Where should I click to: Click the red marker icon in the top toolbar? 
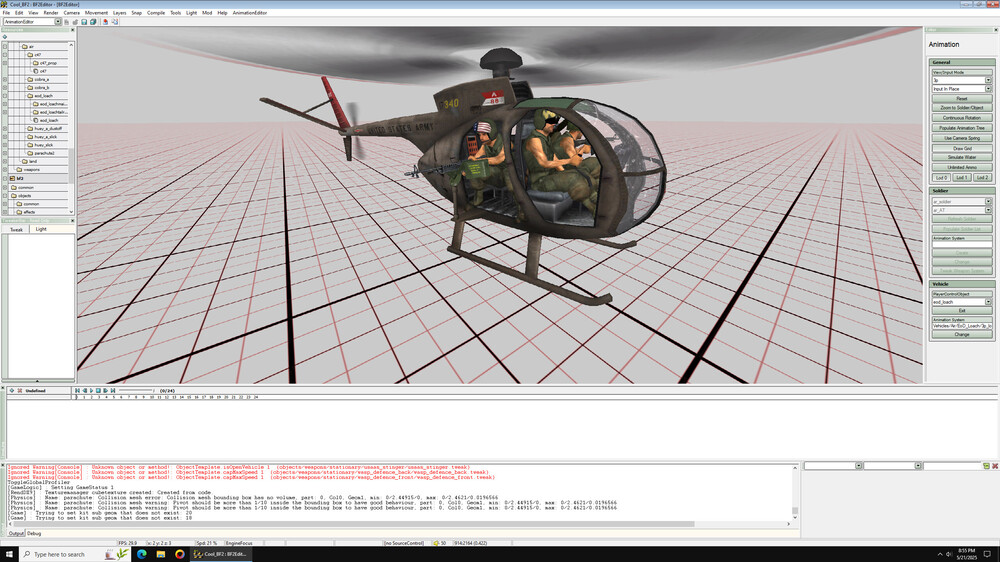pos(105,22)
